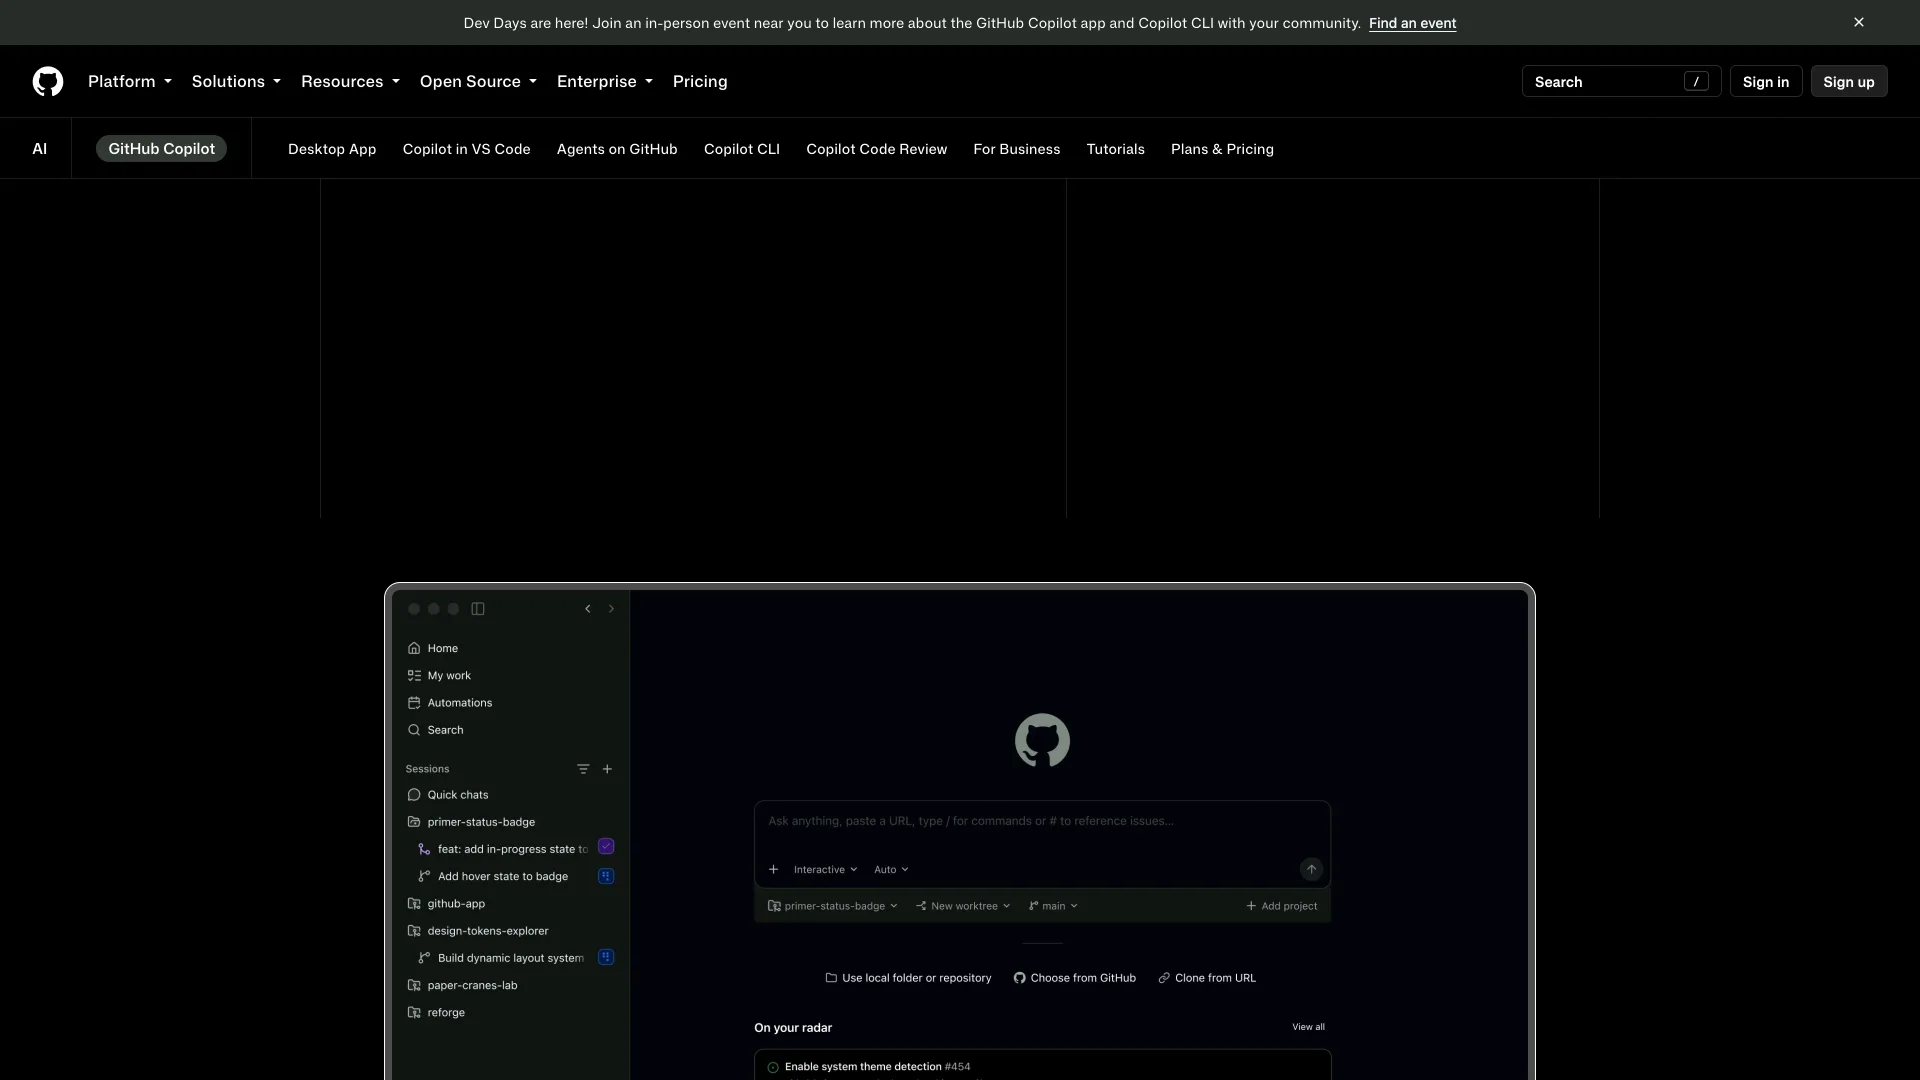Viewport: 1920px width, 1080px height.
Task: Click the plus attach icon in prompt box
Action: [x=773, y=869]
